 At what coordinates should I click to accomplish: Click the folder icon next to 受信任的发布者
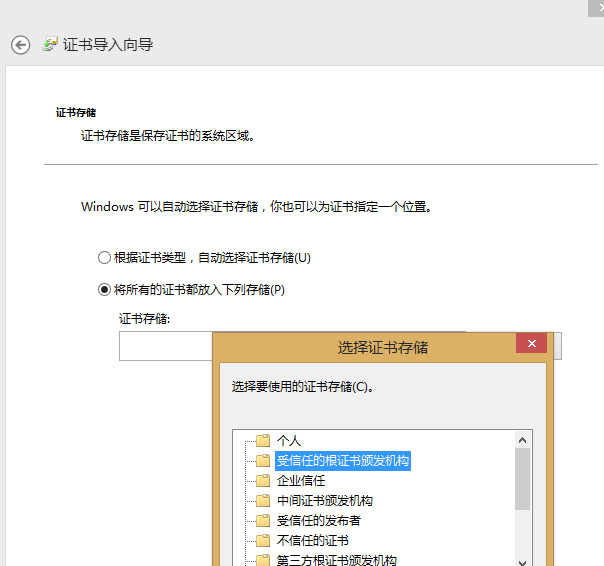(263, 521)
